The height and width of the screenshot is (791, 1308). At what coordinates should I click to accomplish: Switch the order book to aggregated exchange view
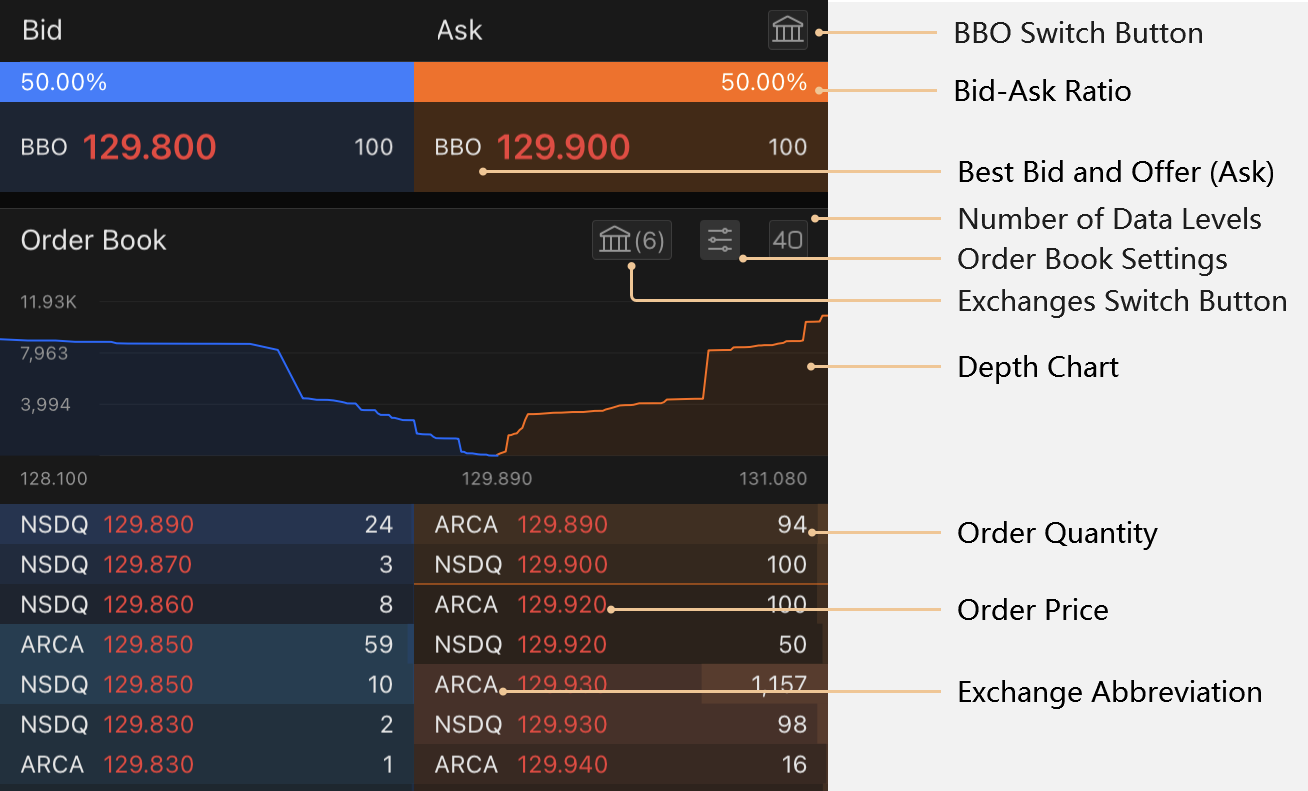click(632, 239)
